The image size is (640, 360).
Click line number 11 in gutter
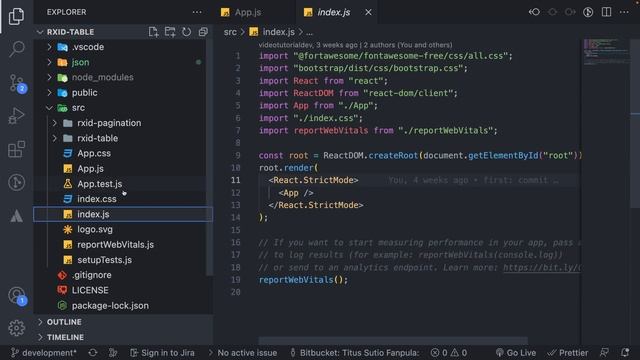(236, 180)
